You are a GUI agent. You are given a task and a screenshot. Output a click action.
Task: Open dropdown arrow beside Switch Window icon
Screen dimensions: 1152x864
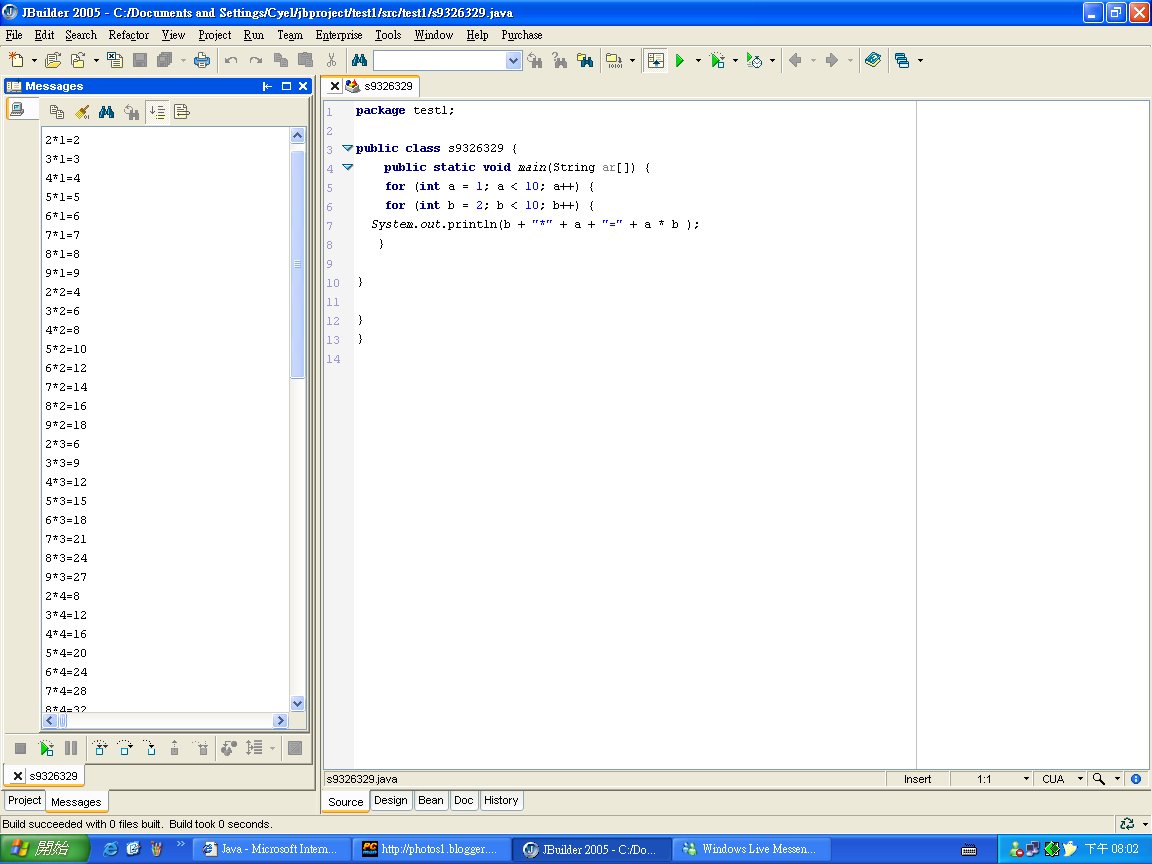point(920,61)
